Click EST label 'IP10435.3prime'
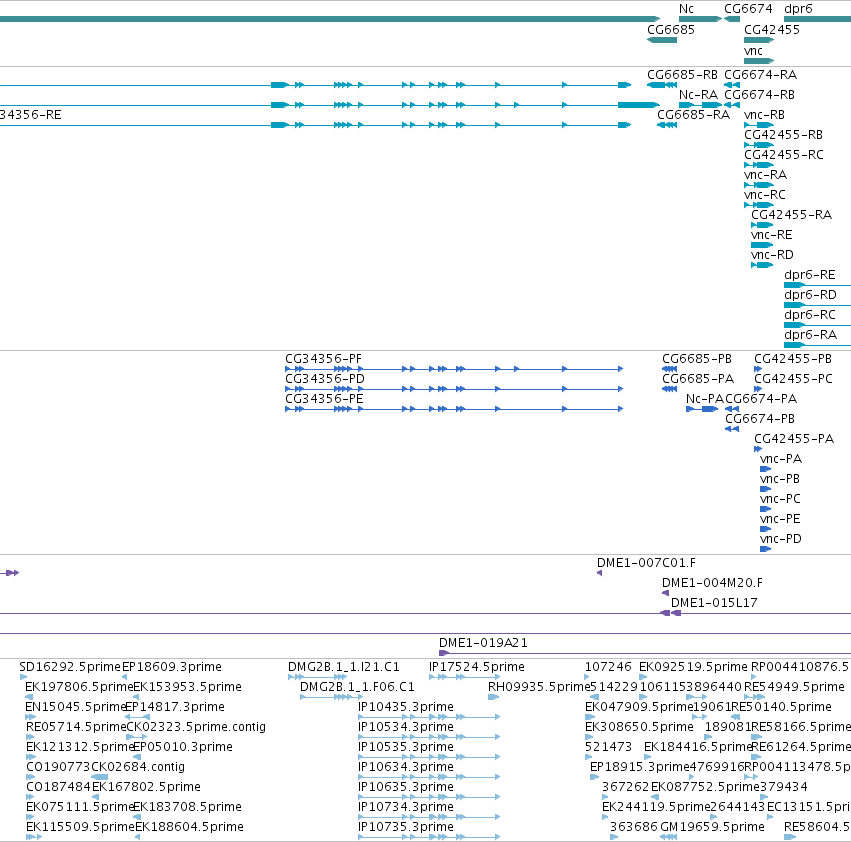The width and height of the screenshot is (851, 842). (x=406, y=707)
